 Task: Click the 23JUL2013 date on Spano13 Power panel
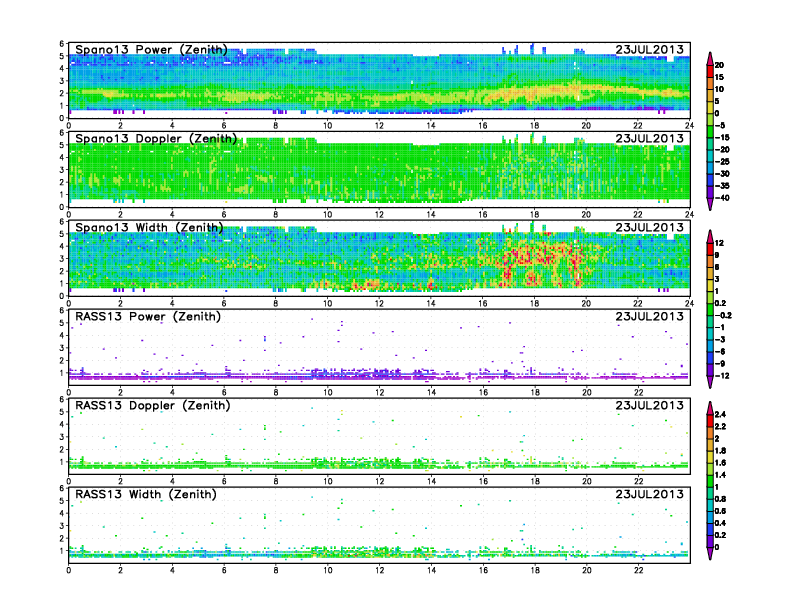(x=651, y=50)
